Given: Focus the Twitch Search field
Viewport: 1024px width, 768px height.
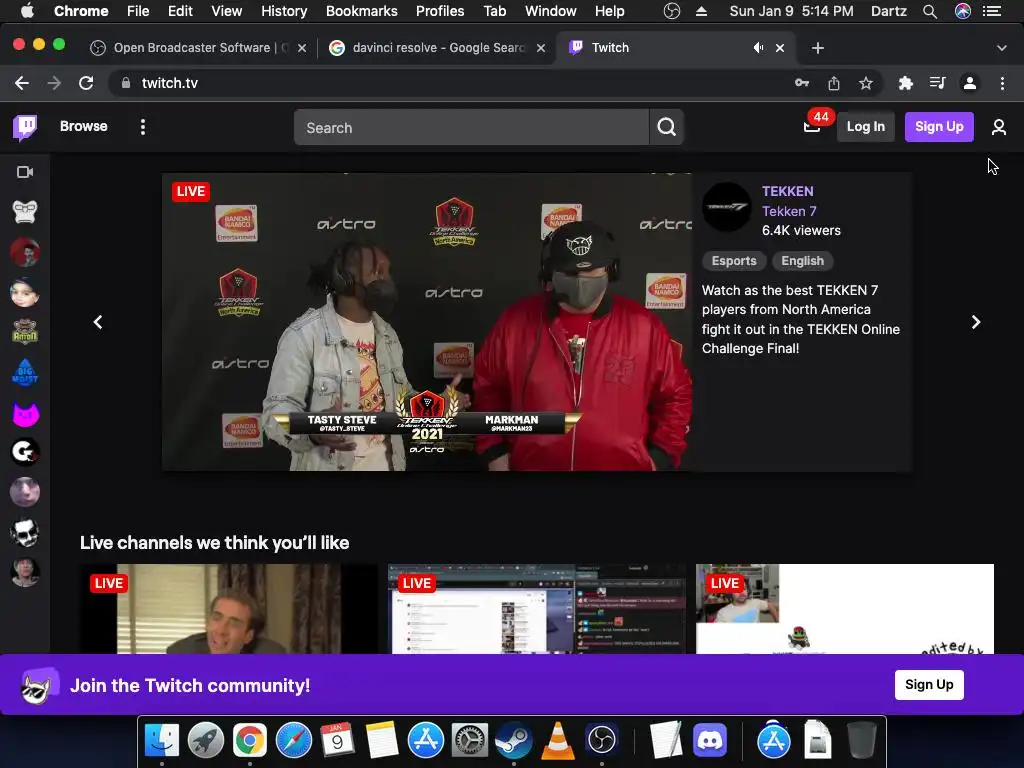Looking at the screenshot, I should click(471, 127).
